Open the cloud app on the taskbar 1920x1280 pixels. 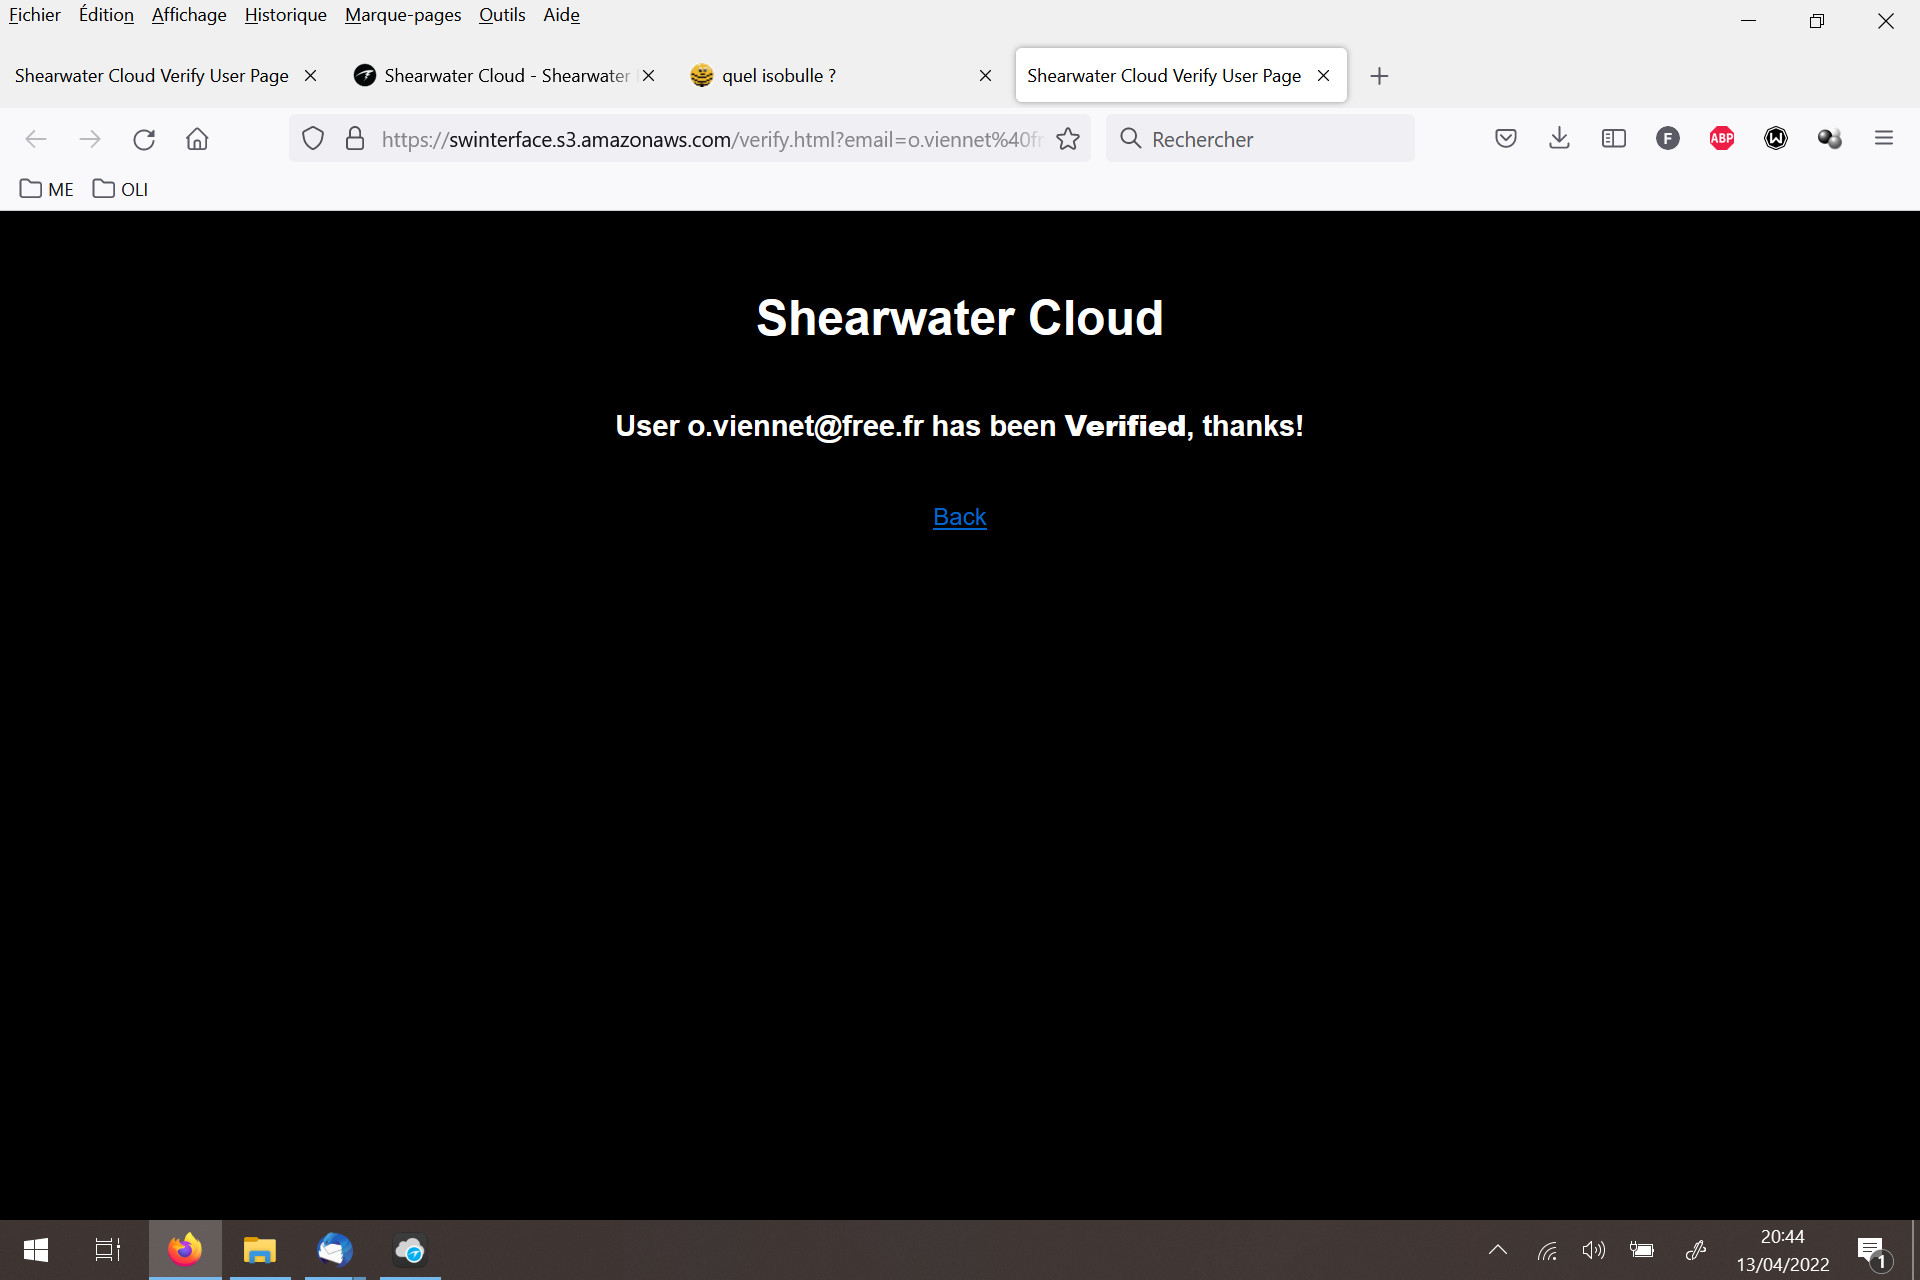[410, 1250]
